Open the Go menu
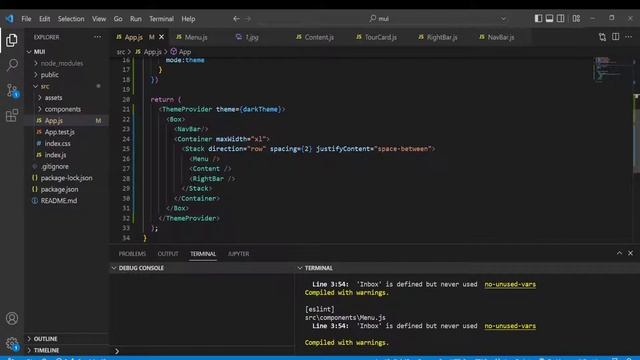 [x=118, y=19]
